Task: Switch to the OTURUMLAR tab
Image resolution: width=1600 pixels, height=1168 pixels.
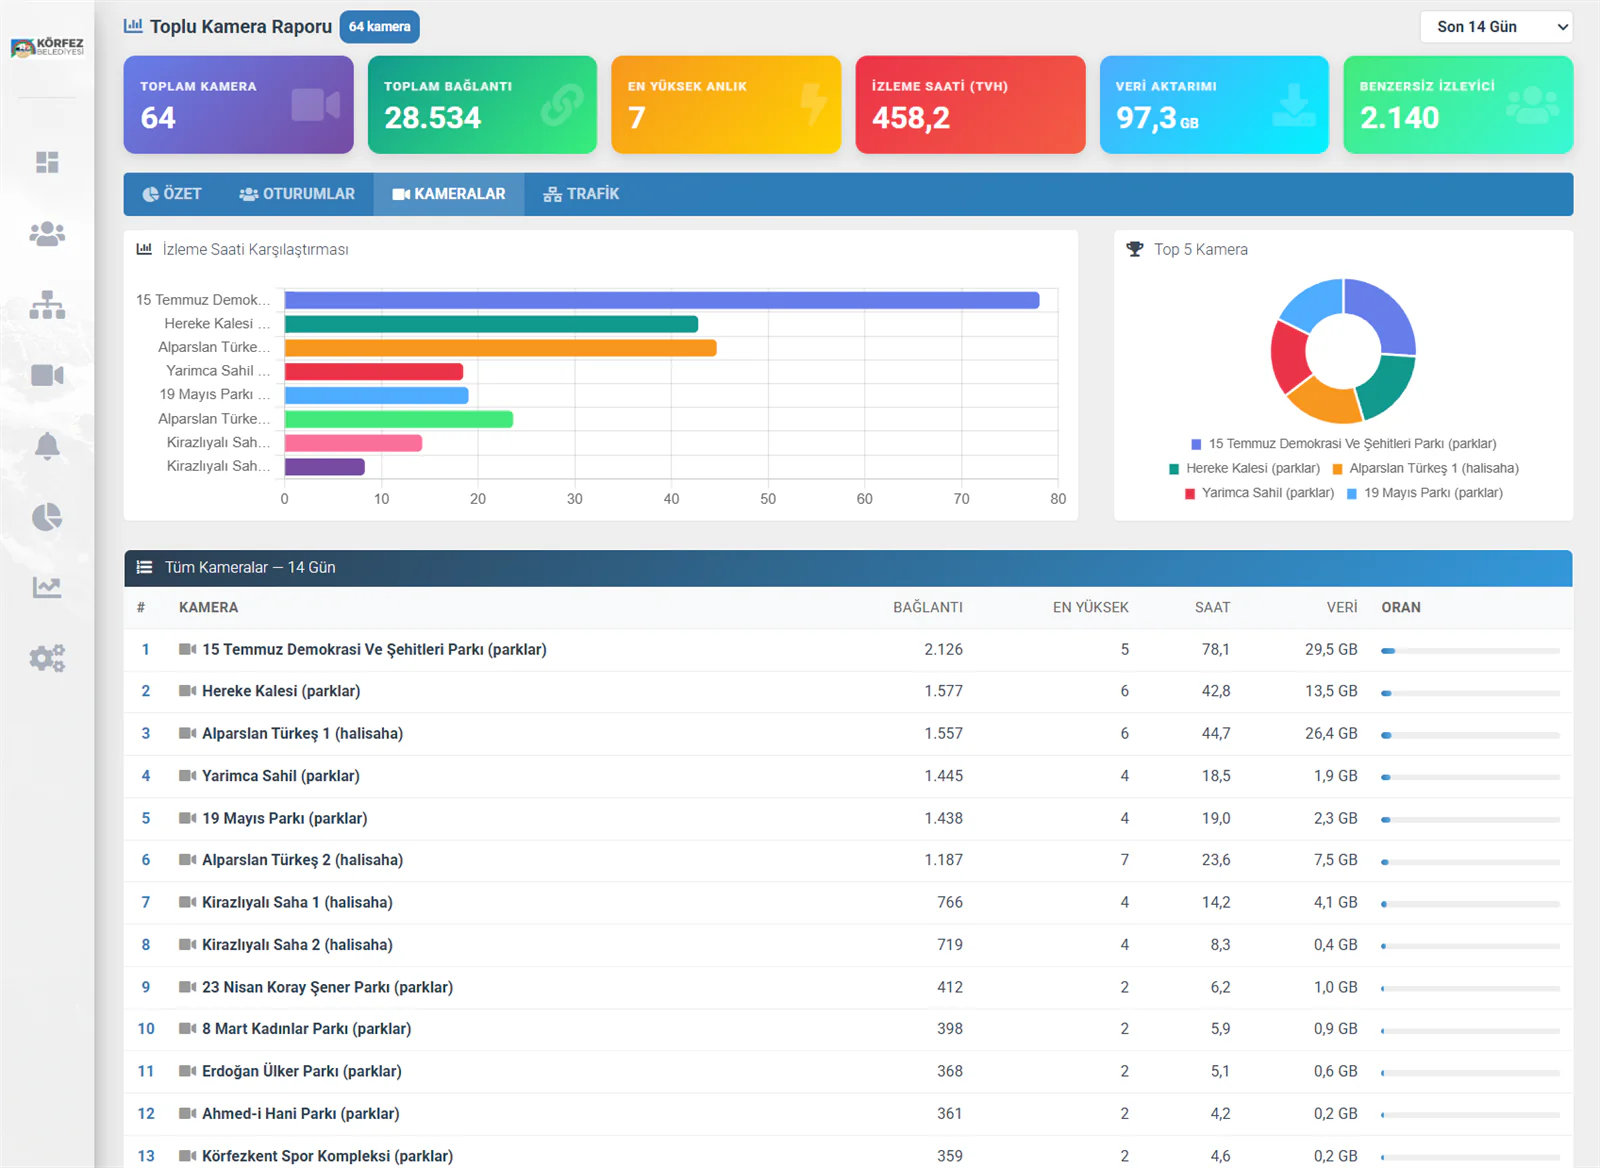Action: pos(297,194)
